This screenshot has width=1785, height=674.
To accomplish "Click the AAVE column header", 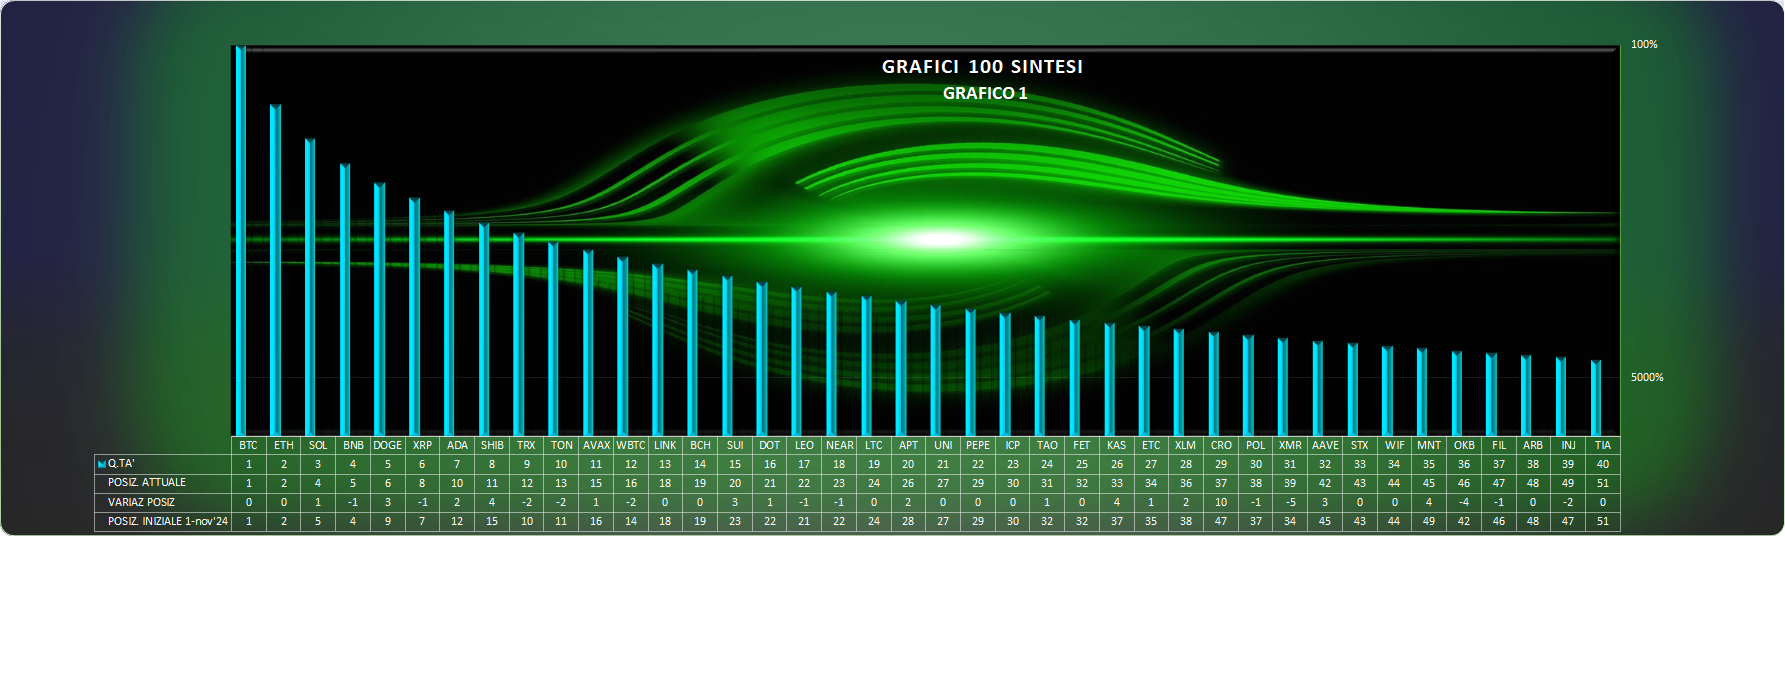I will [1324, 446].
